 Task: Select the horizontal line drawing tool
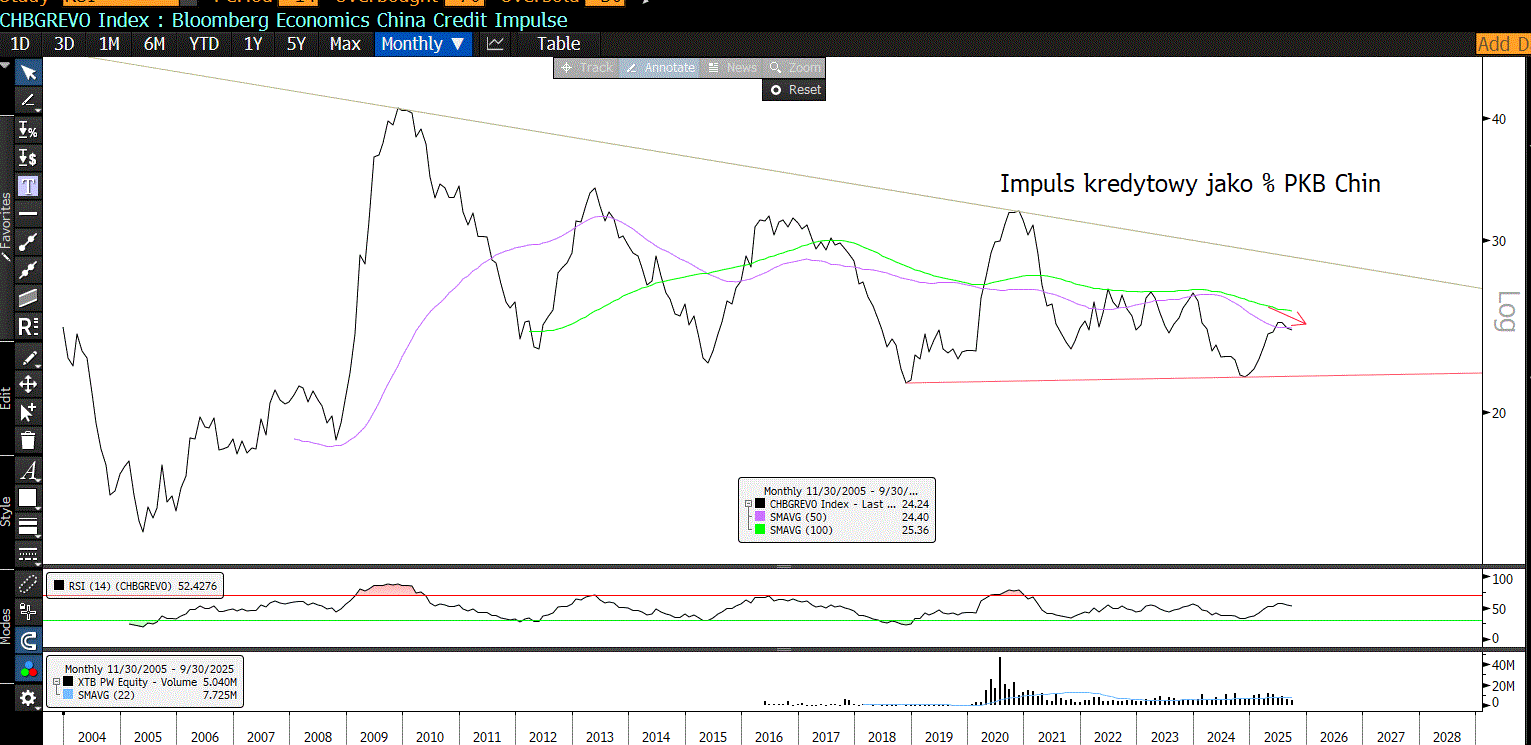[28, 214]
